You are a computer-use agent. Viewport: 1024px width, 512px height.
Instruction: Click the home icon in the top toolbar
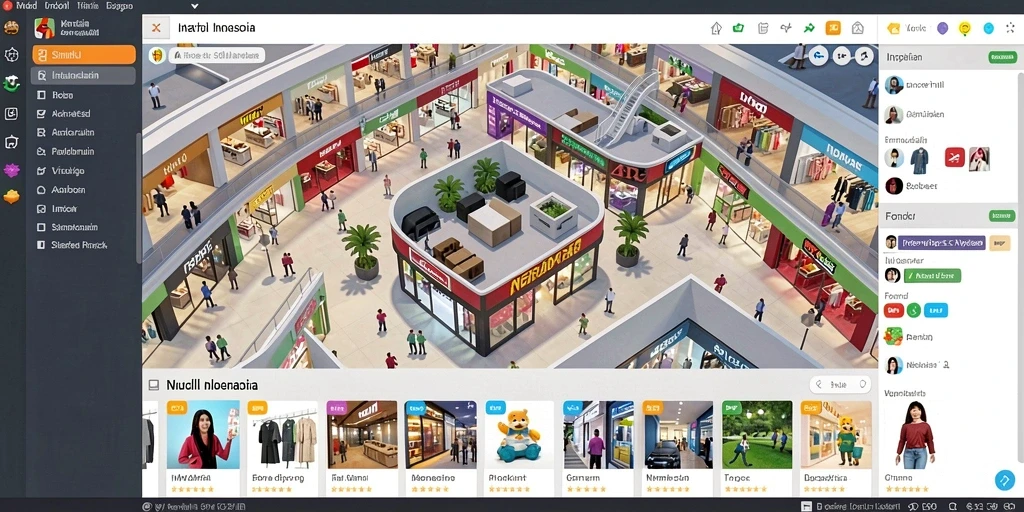pyautogui.click(x=716, y=28)
